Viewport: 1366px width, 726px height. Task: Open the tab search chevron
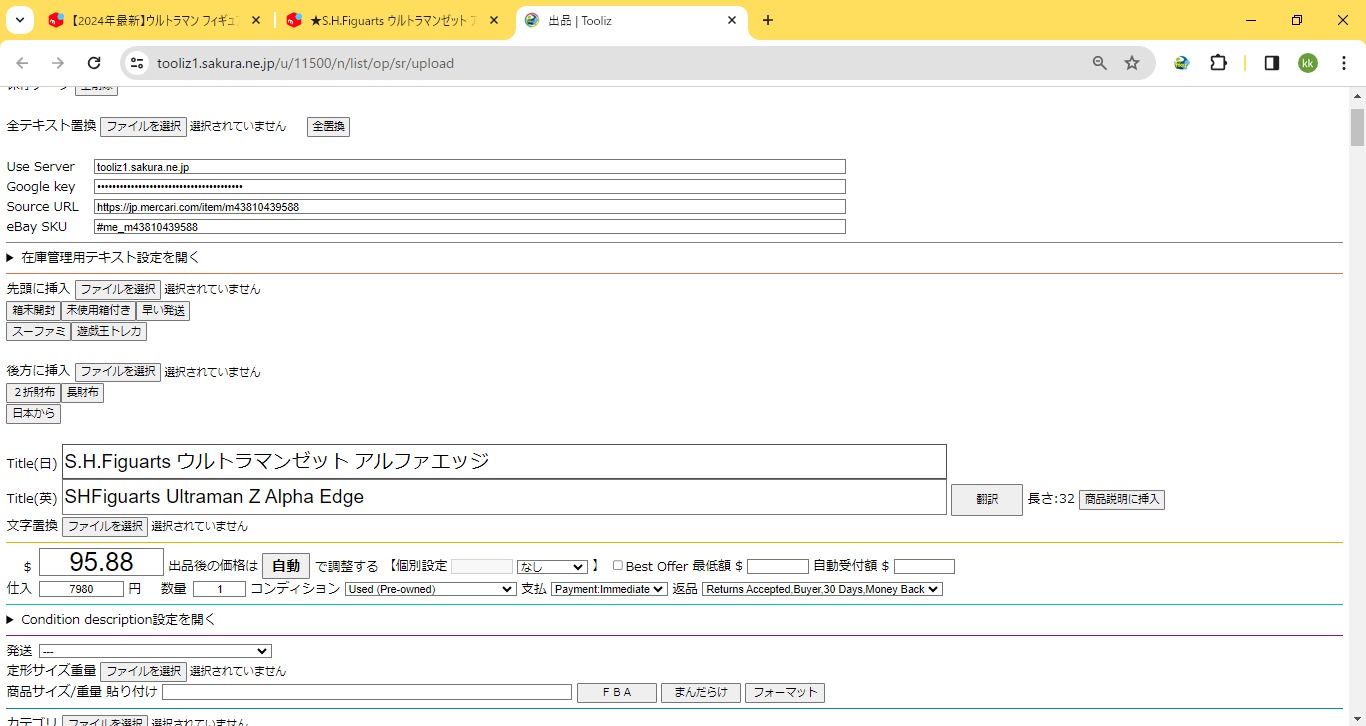(x=19, y=20)
